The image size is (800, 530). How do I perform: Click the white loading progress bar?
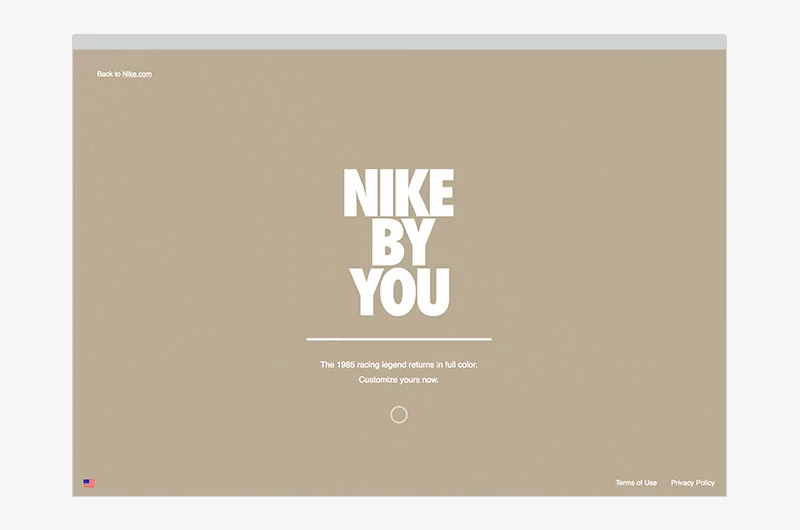click(399, 339)
